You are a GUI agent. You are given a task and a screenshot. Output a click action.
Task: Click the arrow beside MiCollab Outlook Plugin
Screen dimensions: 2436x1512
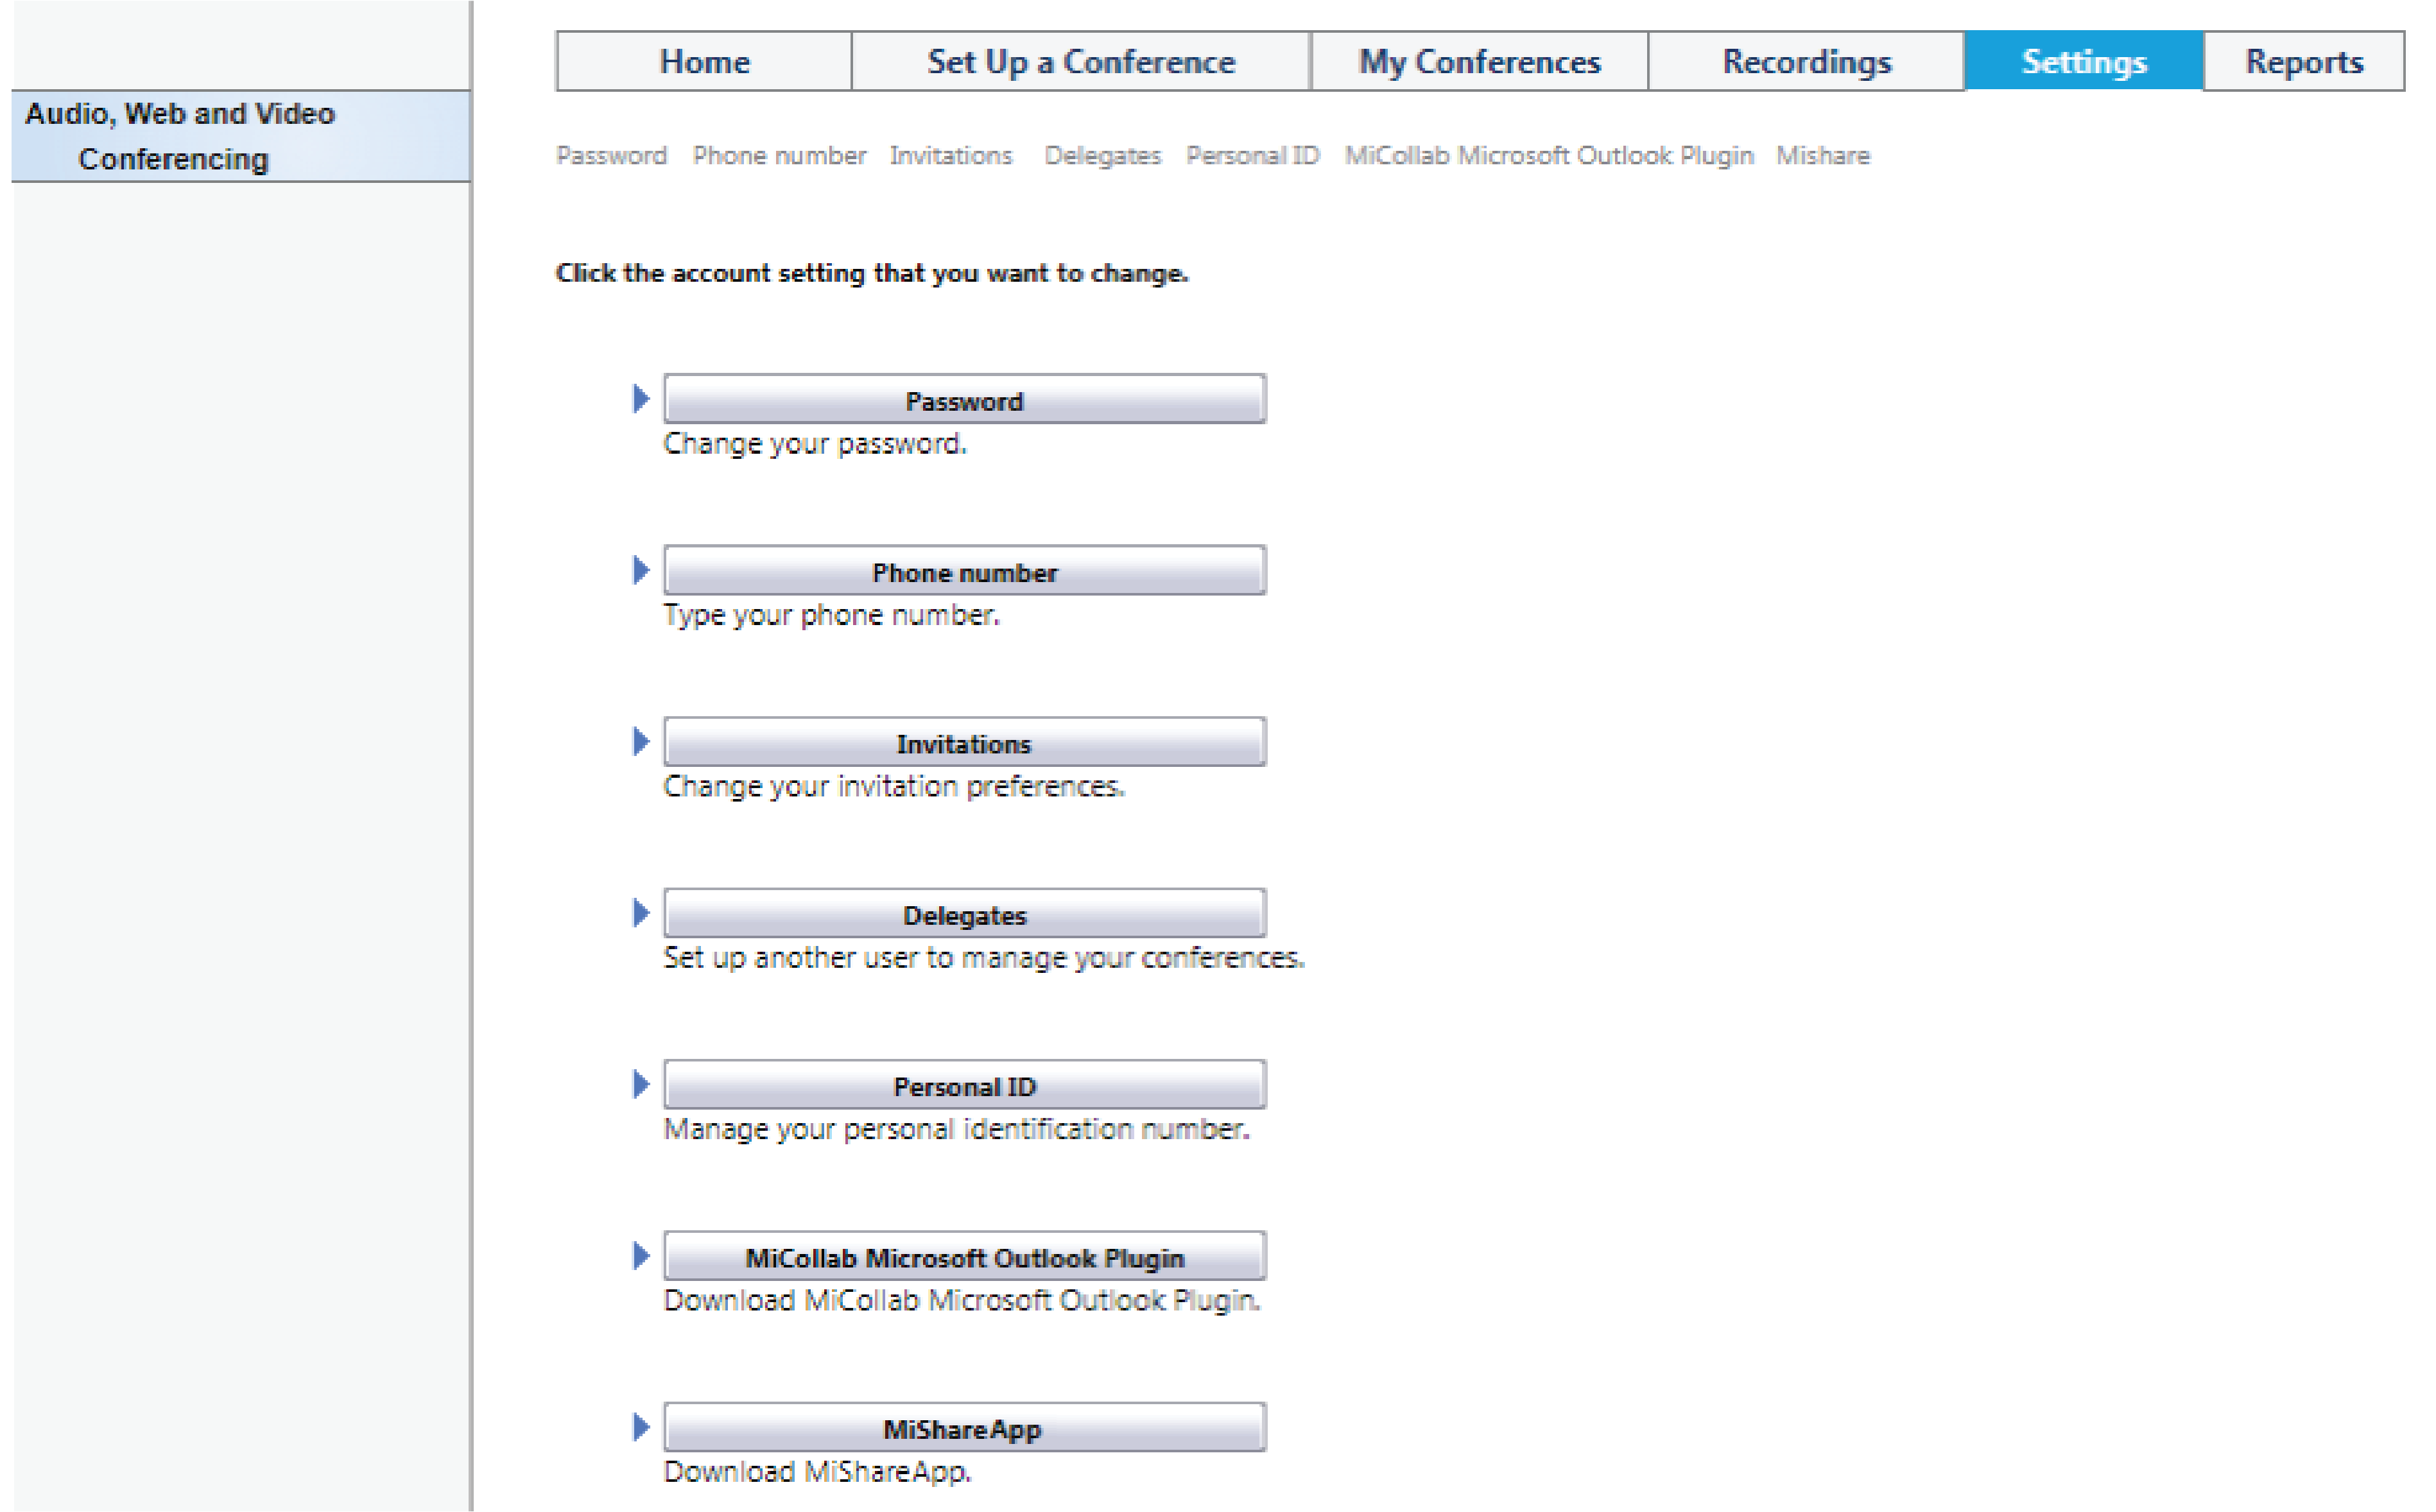(x=641, y=1256)
